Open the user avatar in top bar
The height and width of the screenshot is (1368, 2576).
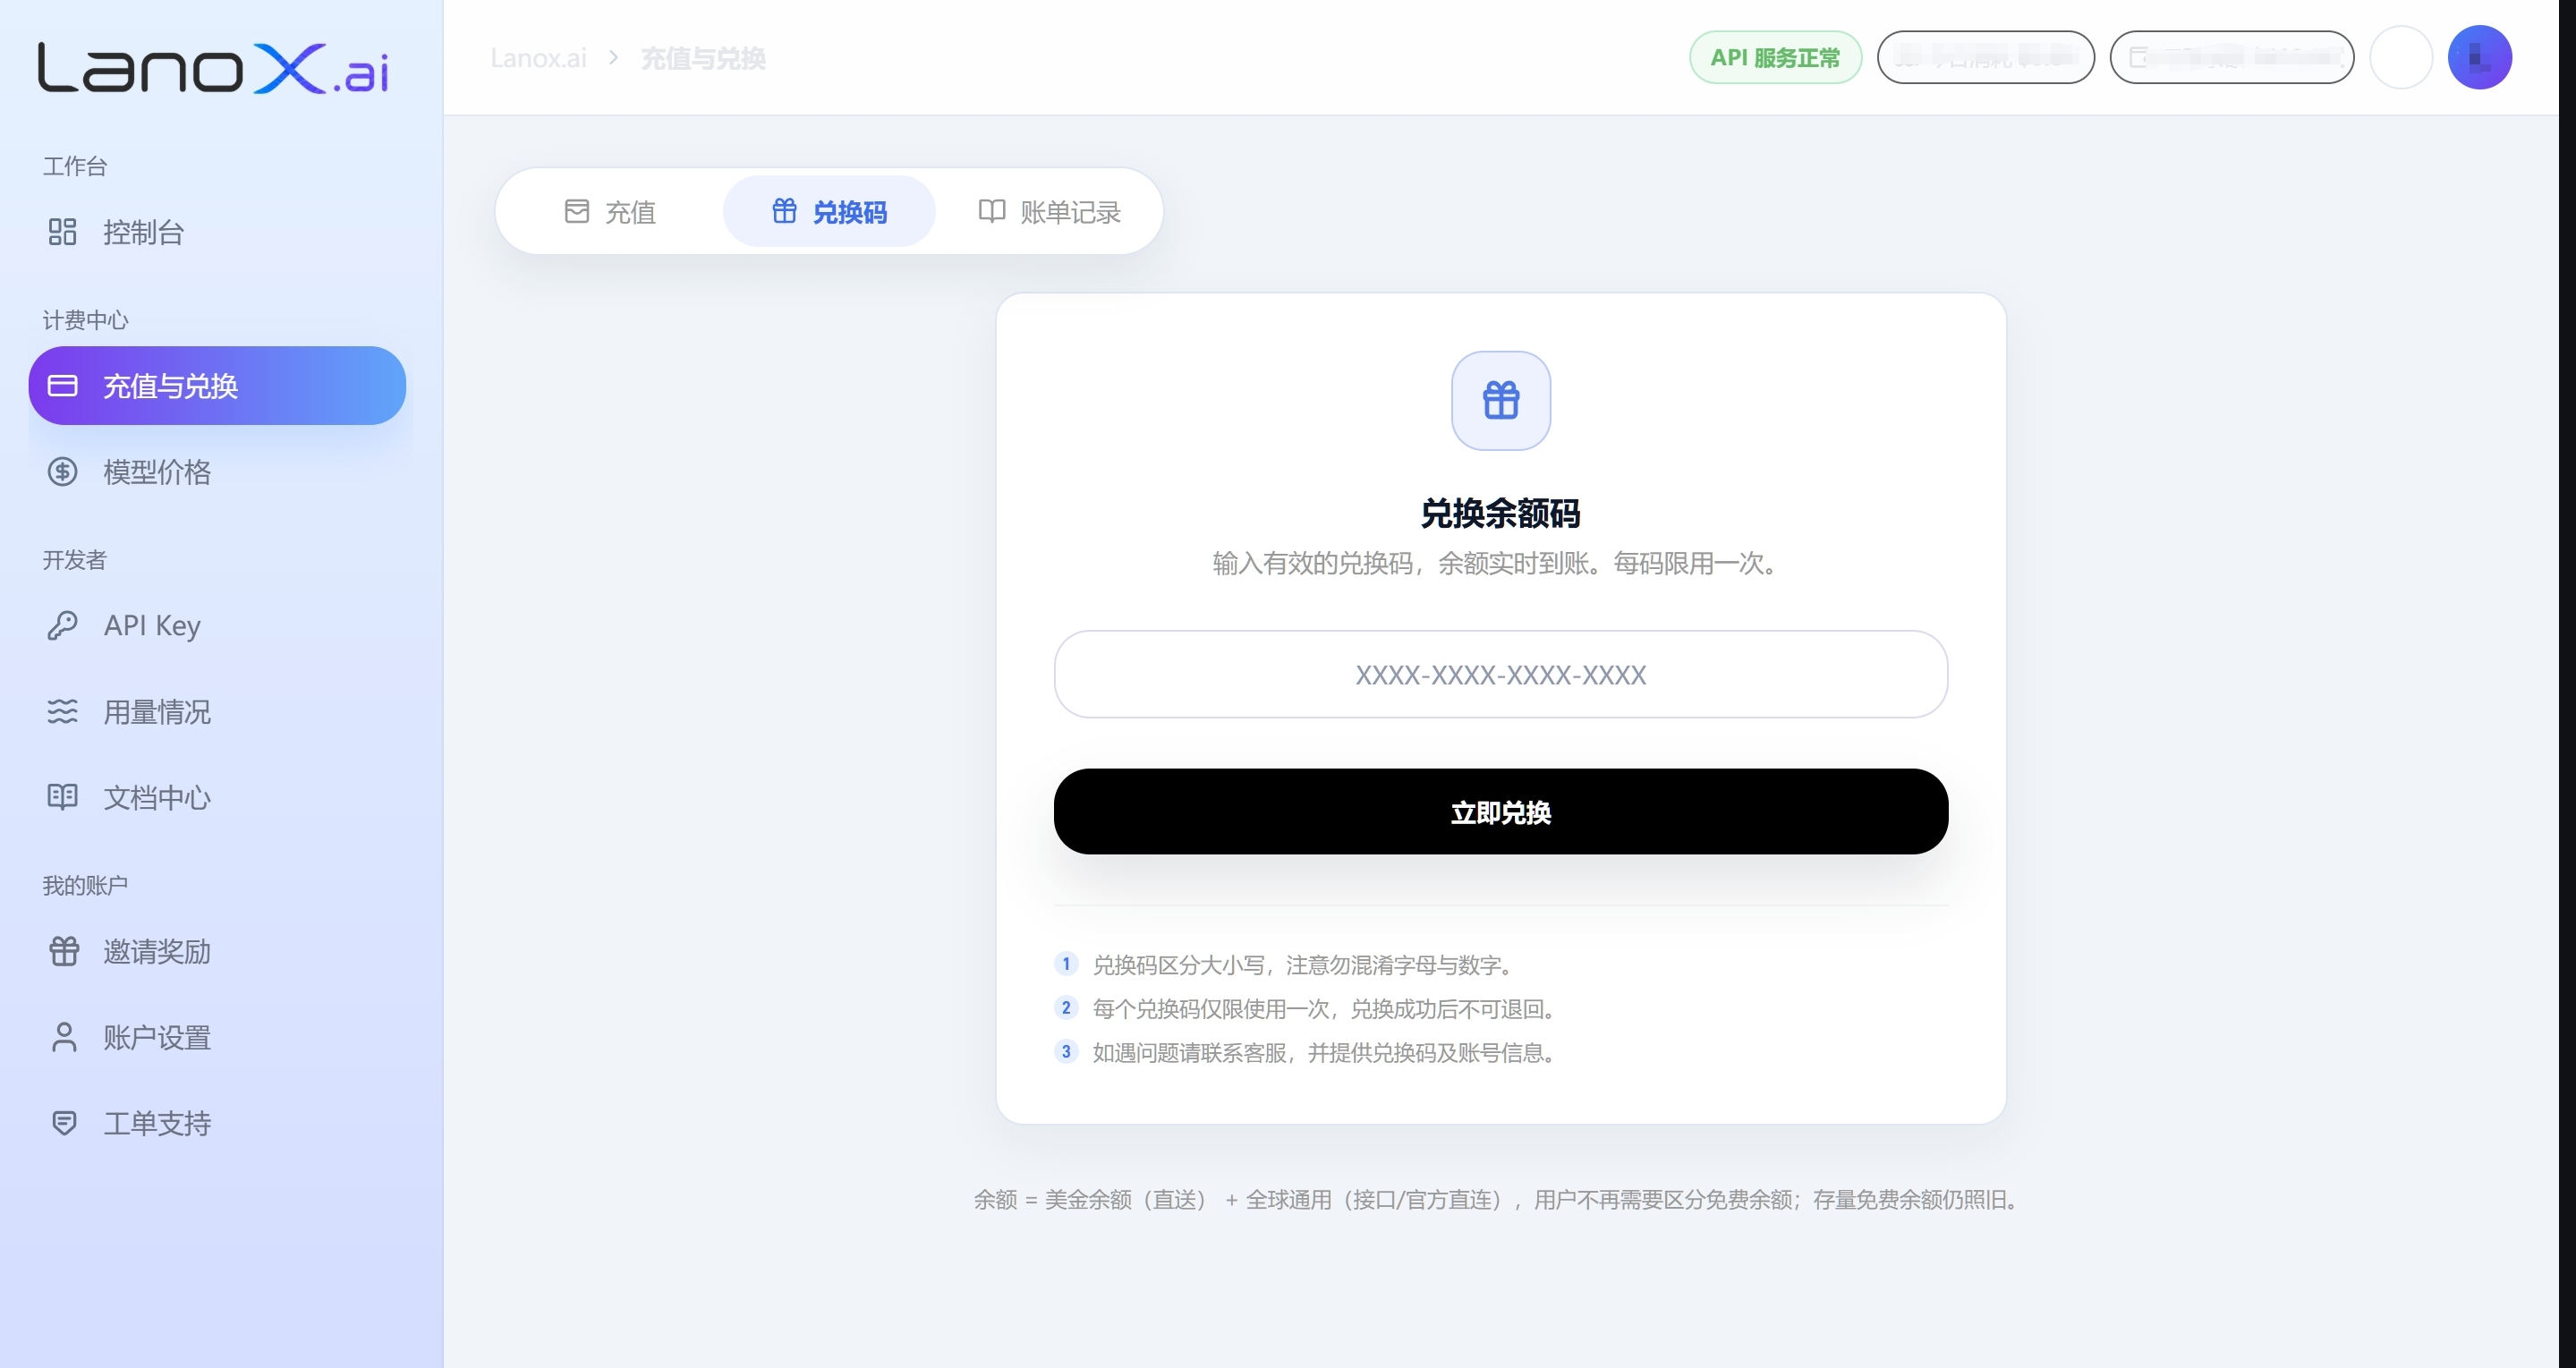[x=2479, y=57]
